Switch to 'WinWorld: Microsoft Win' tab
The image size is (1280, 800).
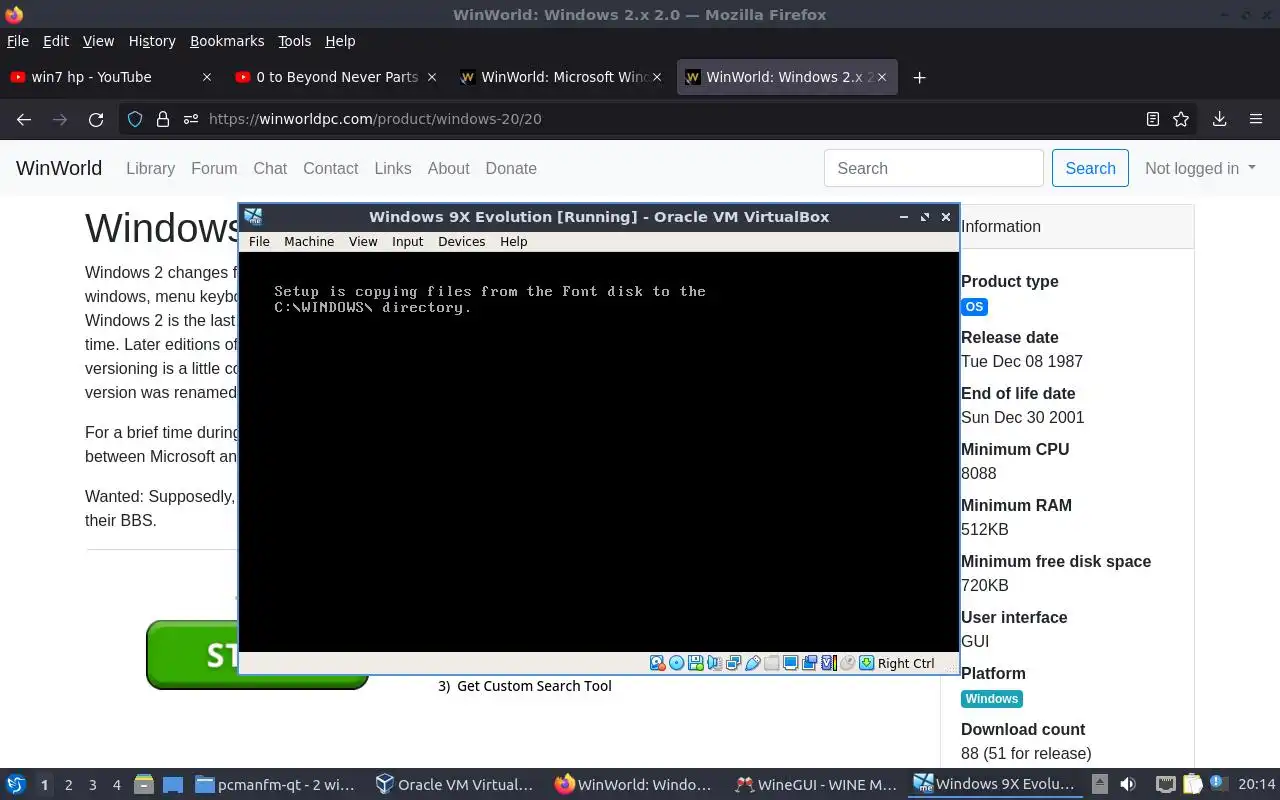[562, 77]
